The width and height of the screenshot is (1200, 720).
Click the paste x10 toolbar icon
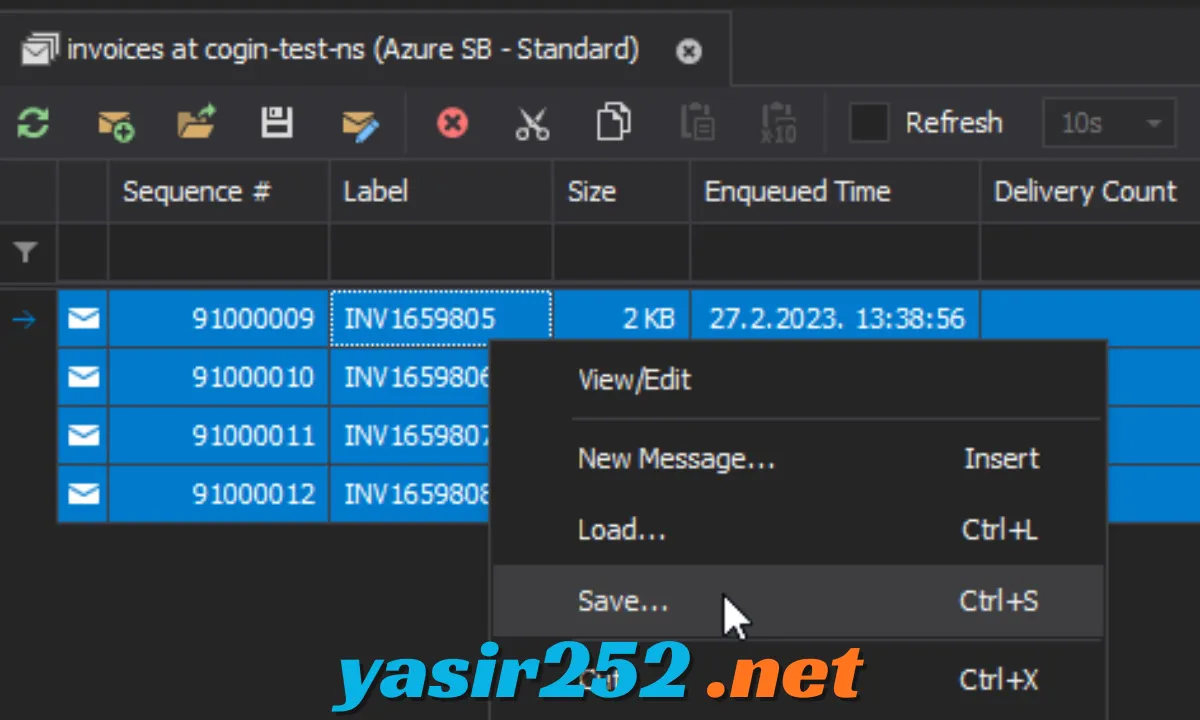tap(778, 124)
